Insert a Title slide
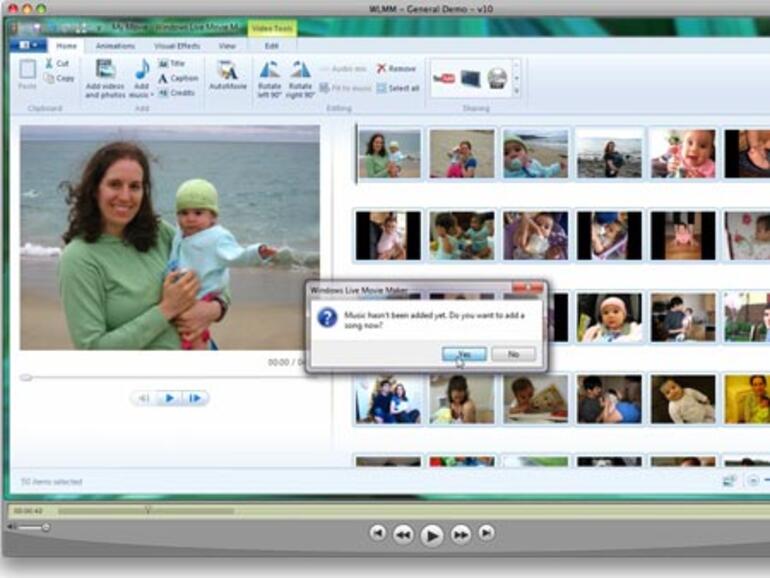770x578 pixels. click(x=171, y=63)
